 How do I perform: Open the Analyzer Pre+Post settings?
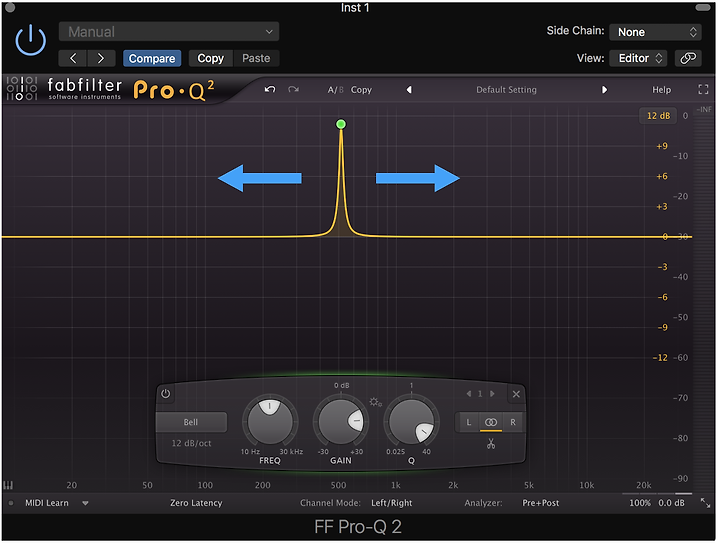[540, 503]
